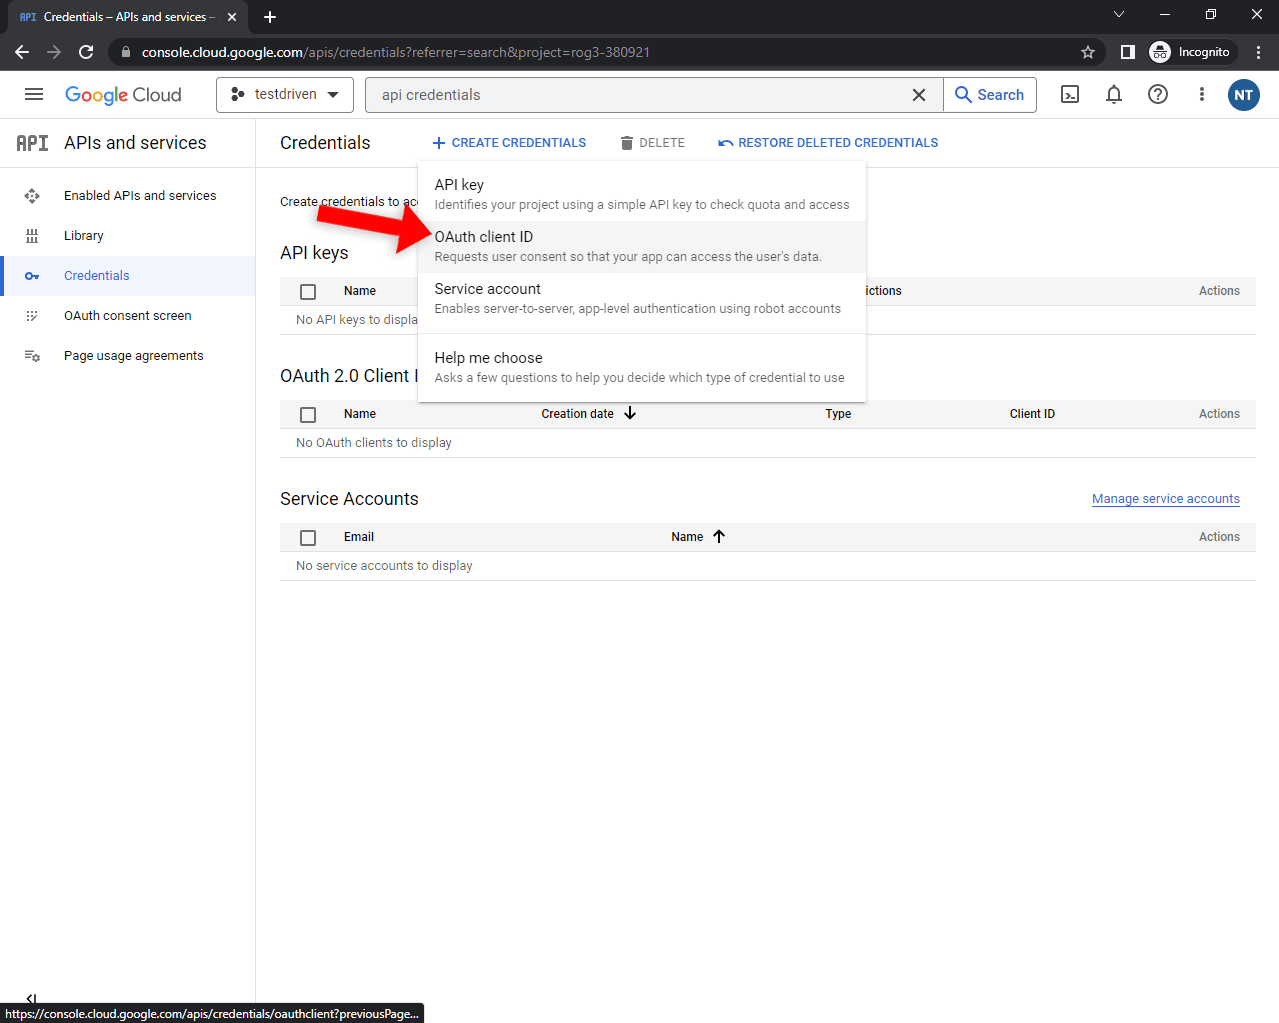The width and height of the screenshot is (1279, 1023).
Task: Click the Page usage agreements sidebar icon
Action: 32,356
